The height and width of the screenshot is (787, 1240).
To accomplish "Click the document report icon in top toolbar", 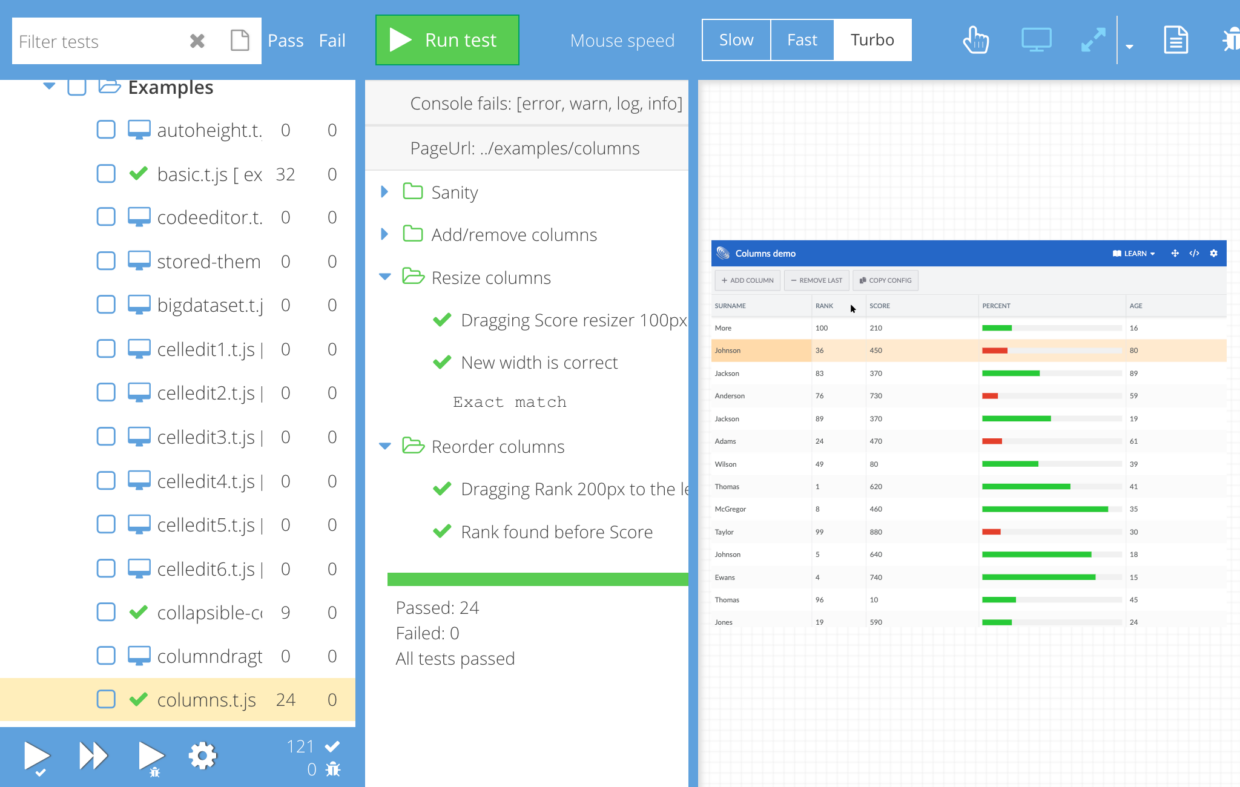I will [1176, 41].
